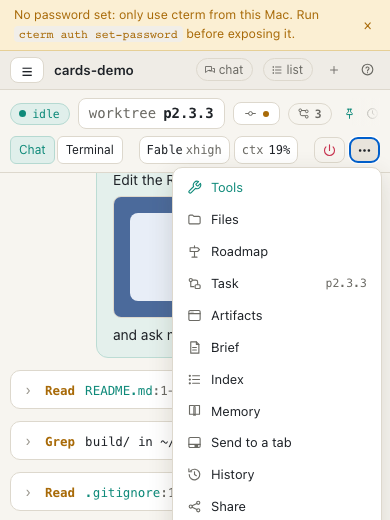Click the share icon beside Share

(x=195, y=507)
